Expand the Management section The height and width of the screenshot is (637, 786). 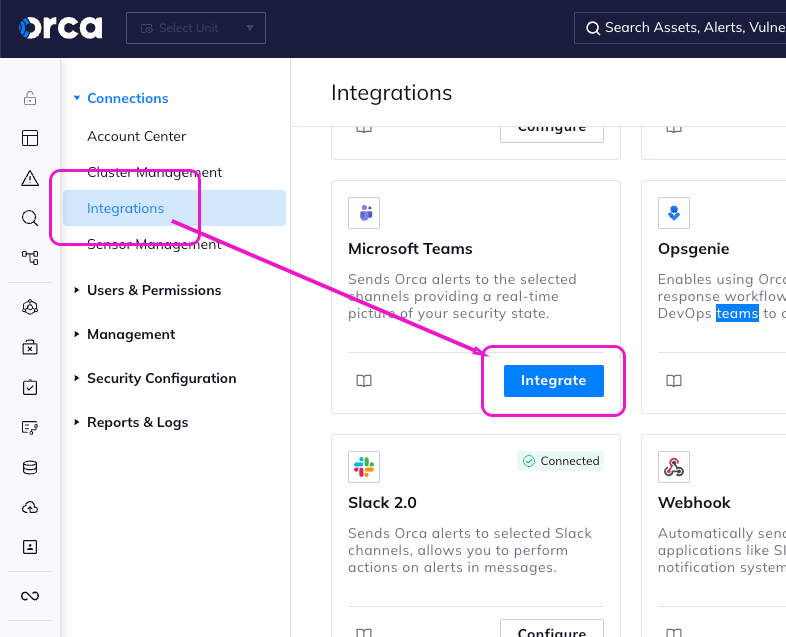pyautogui.click(x=124, y=334)
